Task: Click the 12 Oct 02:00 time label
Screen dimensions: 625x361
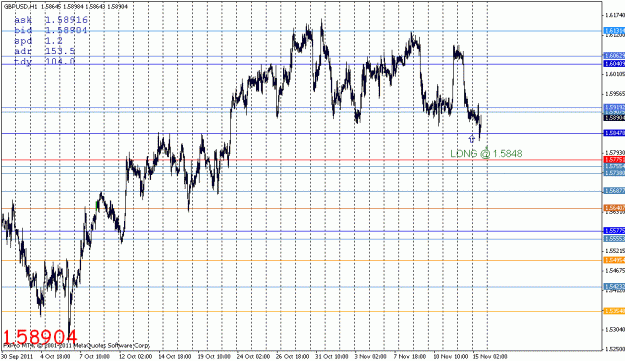Action: click(x=136, y=356)
